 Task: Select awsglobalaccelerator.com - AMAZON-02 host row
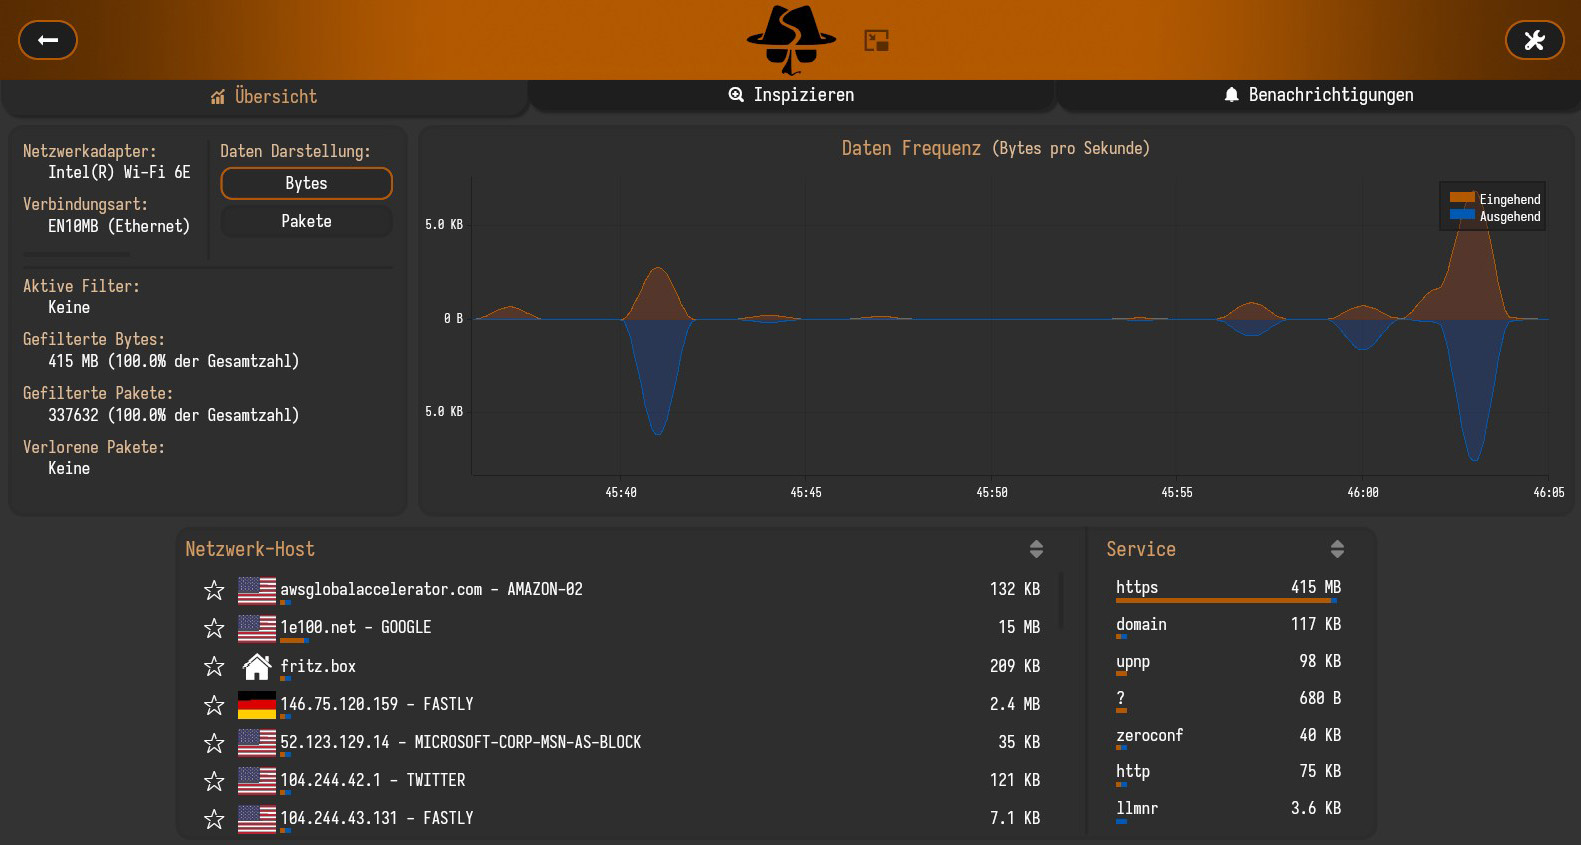click(620, 590)
